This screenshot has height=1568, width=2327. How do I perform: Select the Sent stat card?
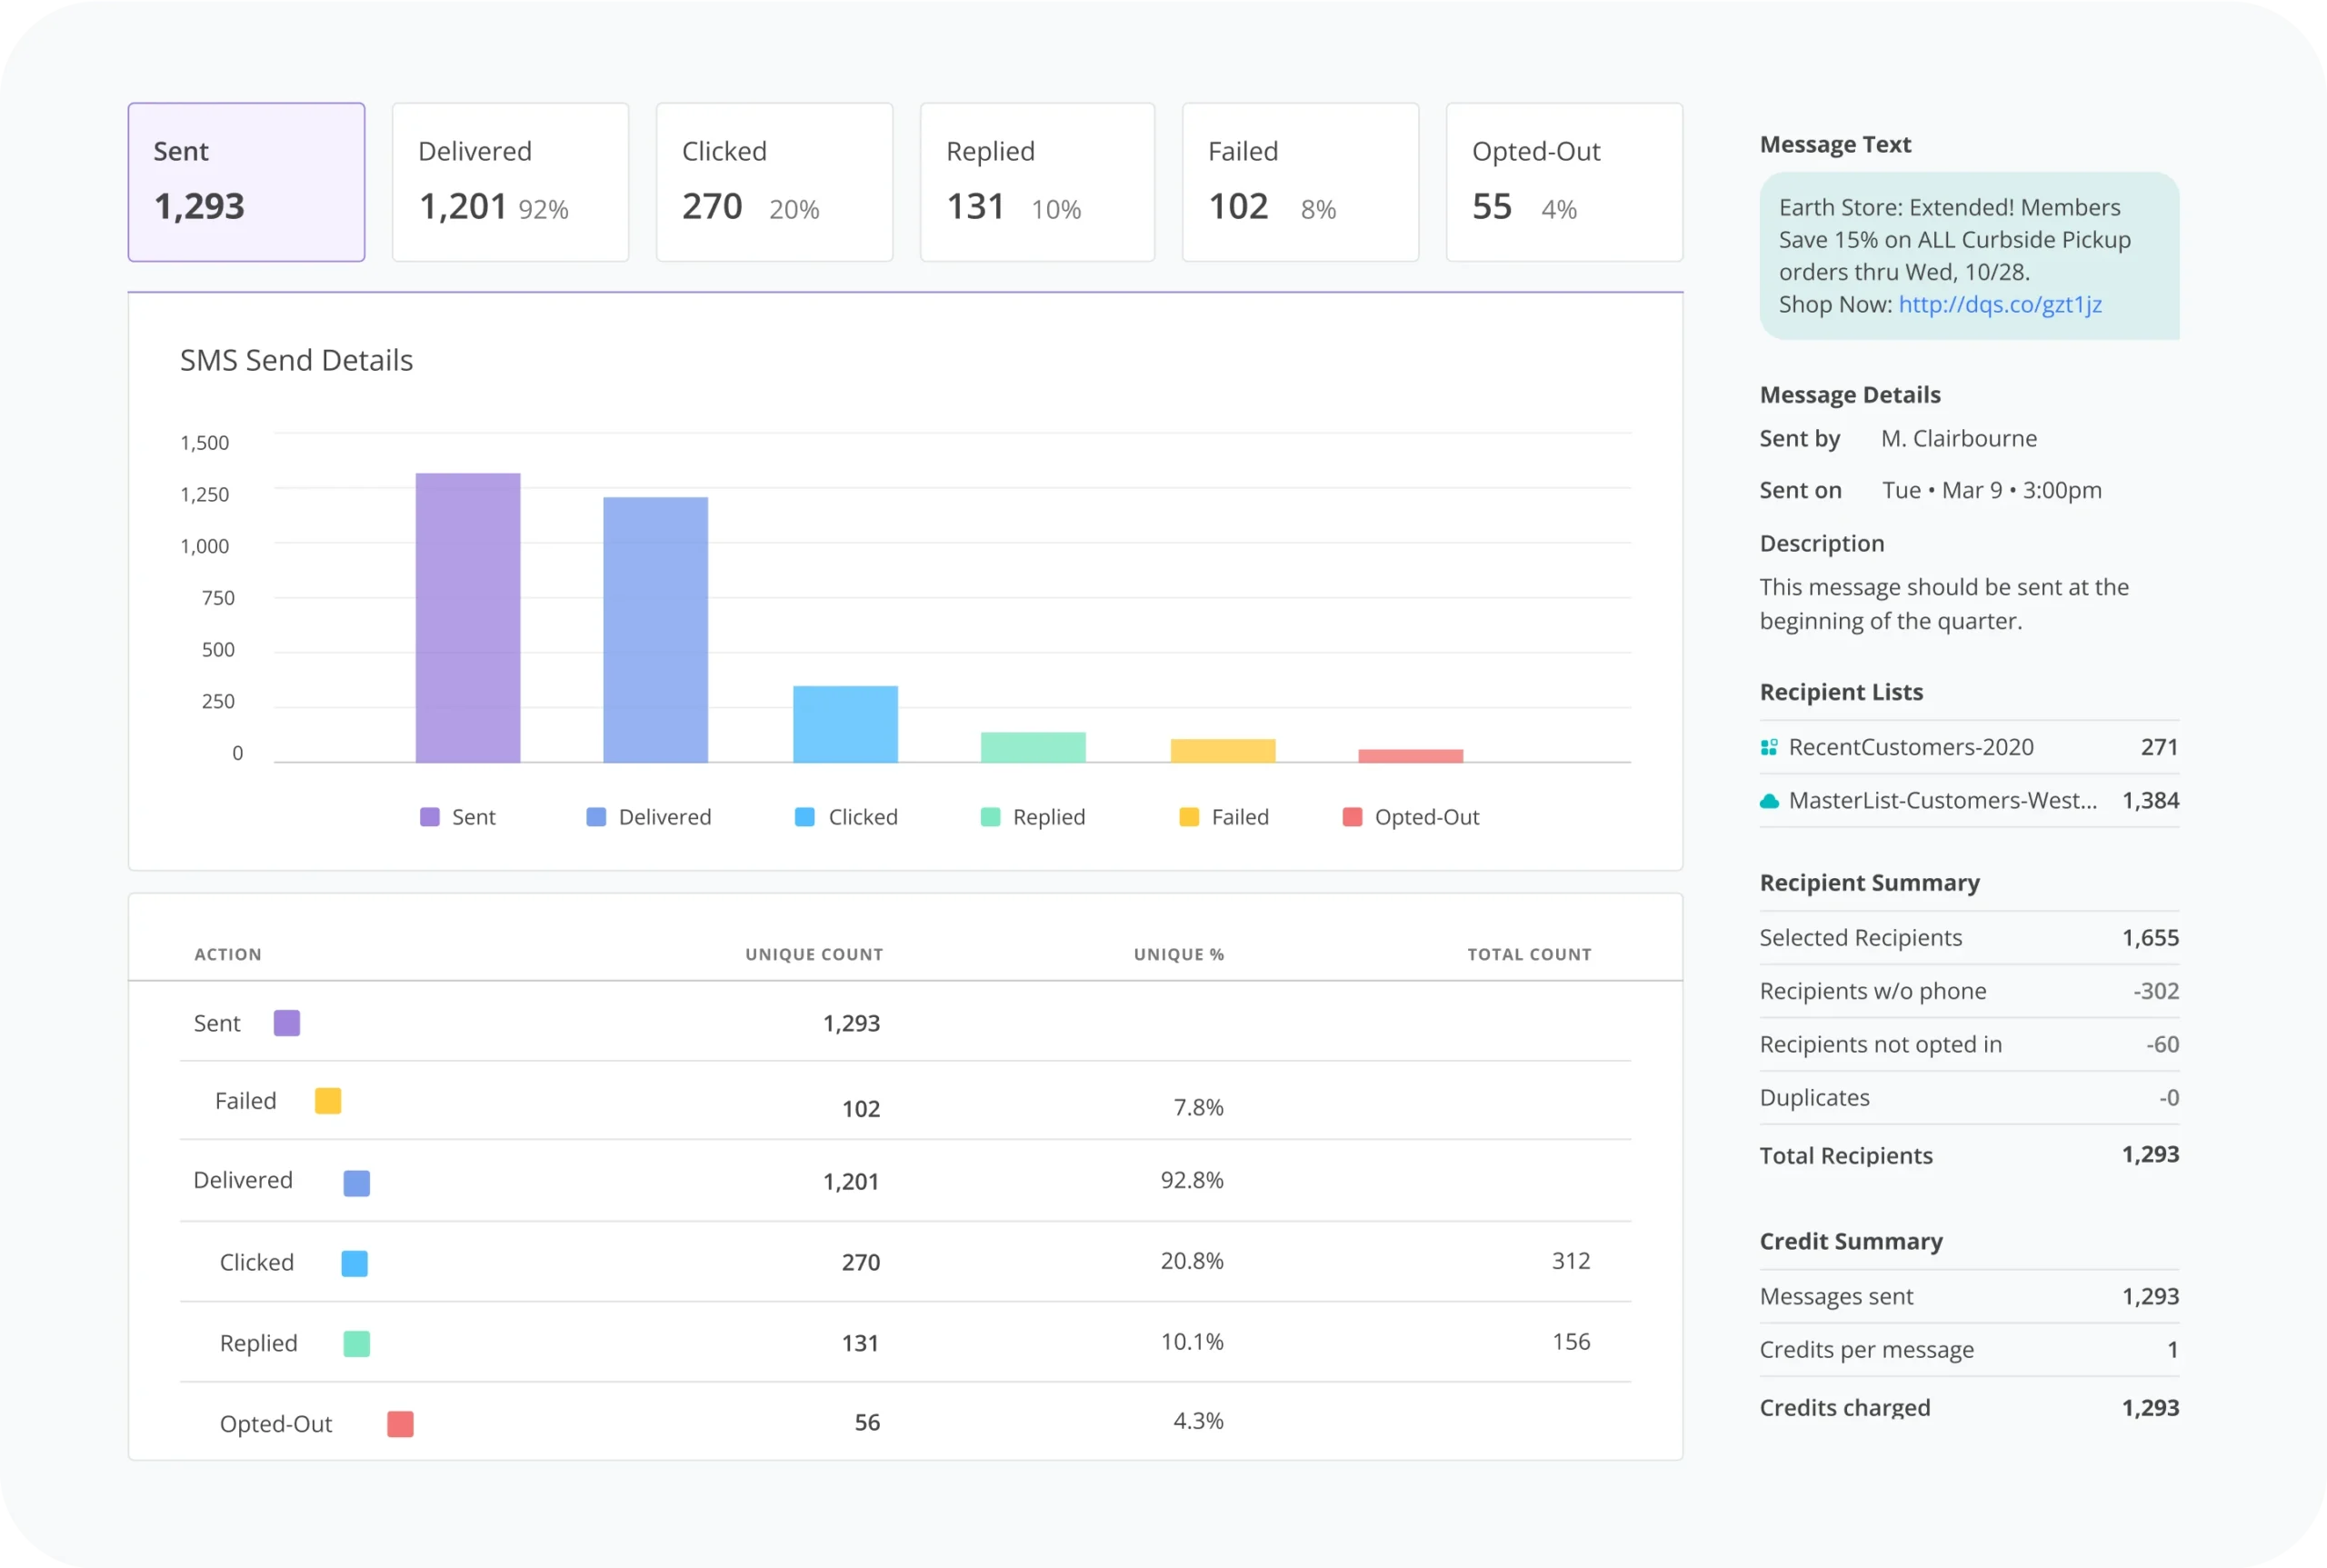coord(246,182)
